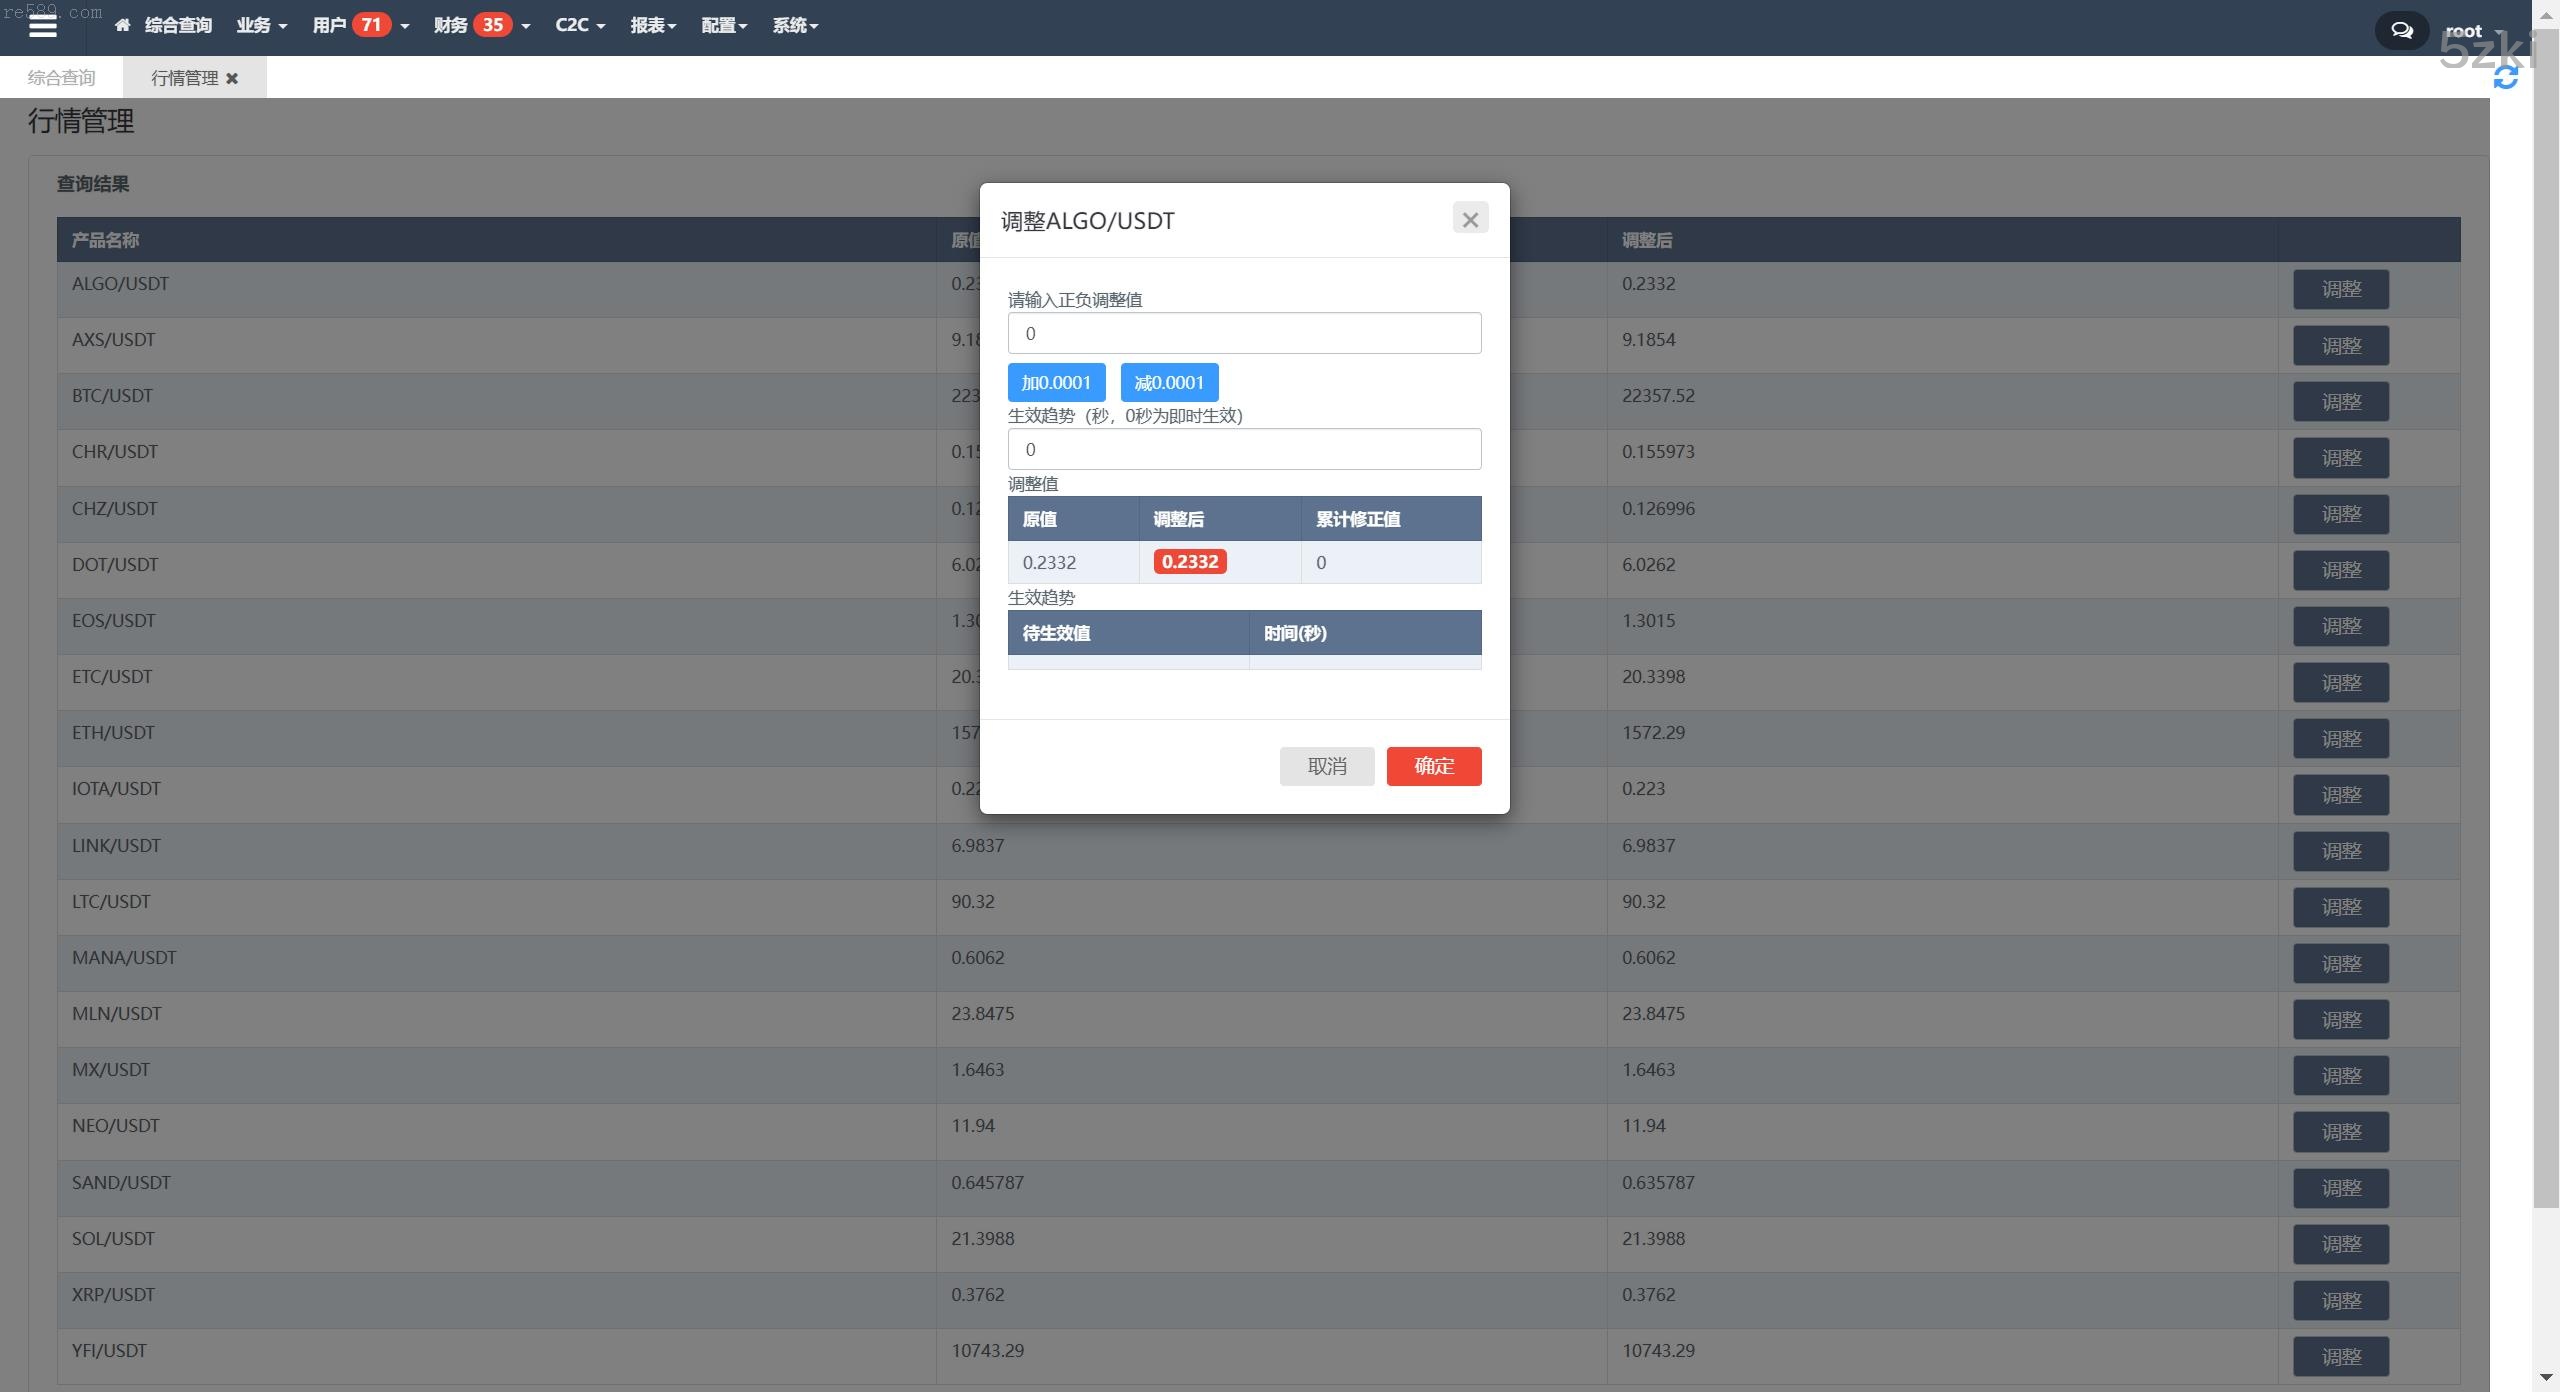Click the 减0.0001 button
The image size is (2560, 1392).
click(x=1168, y=382)
